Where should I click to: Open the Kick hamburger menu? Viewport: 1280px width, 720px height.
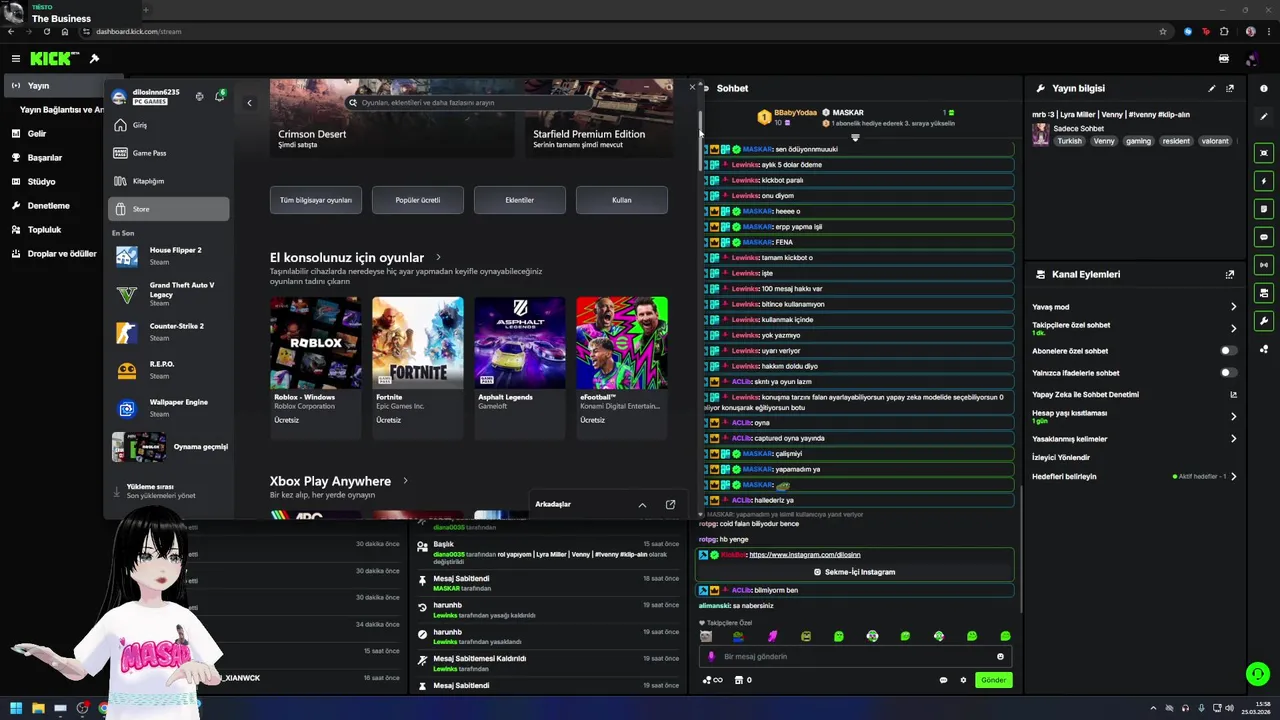click(15, 59)
